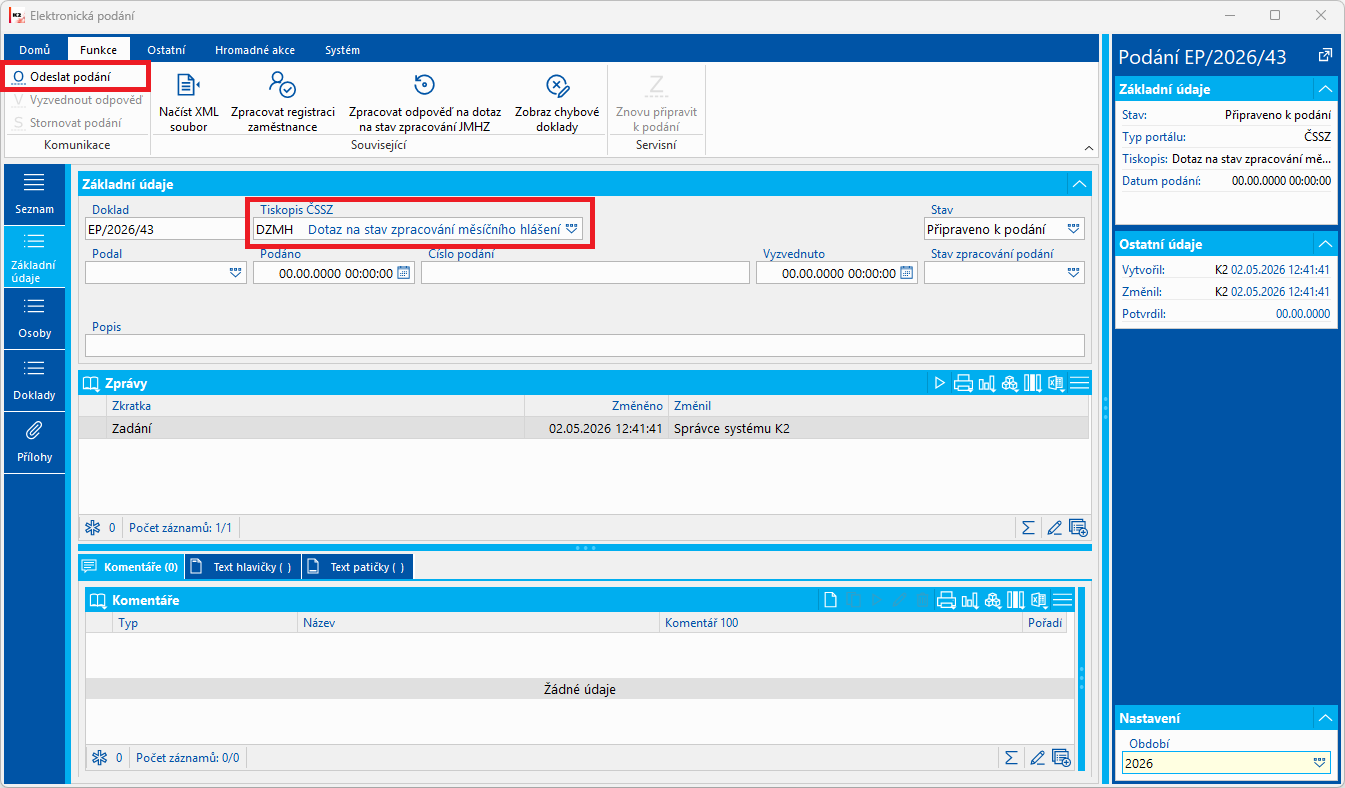This screenshot has width=1345, height=788.
Task: Collapse the Nastavení section
Action: pyautogui.click(x=1324, y=718)
